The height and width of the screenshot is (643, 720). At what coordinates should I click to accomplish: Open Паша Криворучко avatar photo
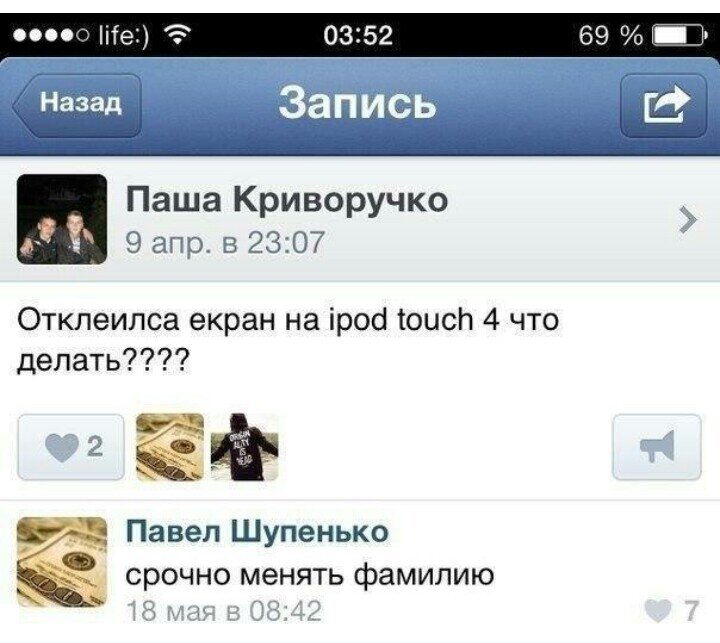[x=62, y=219]
